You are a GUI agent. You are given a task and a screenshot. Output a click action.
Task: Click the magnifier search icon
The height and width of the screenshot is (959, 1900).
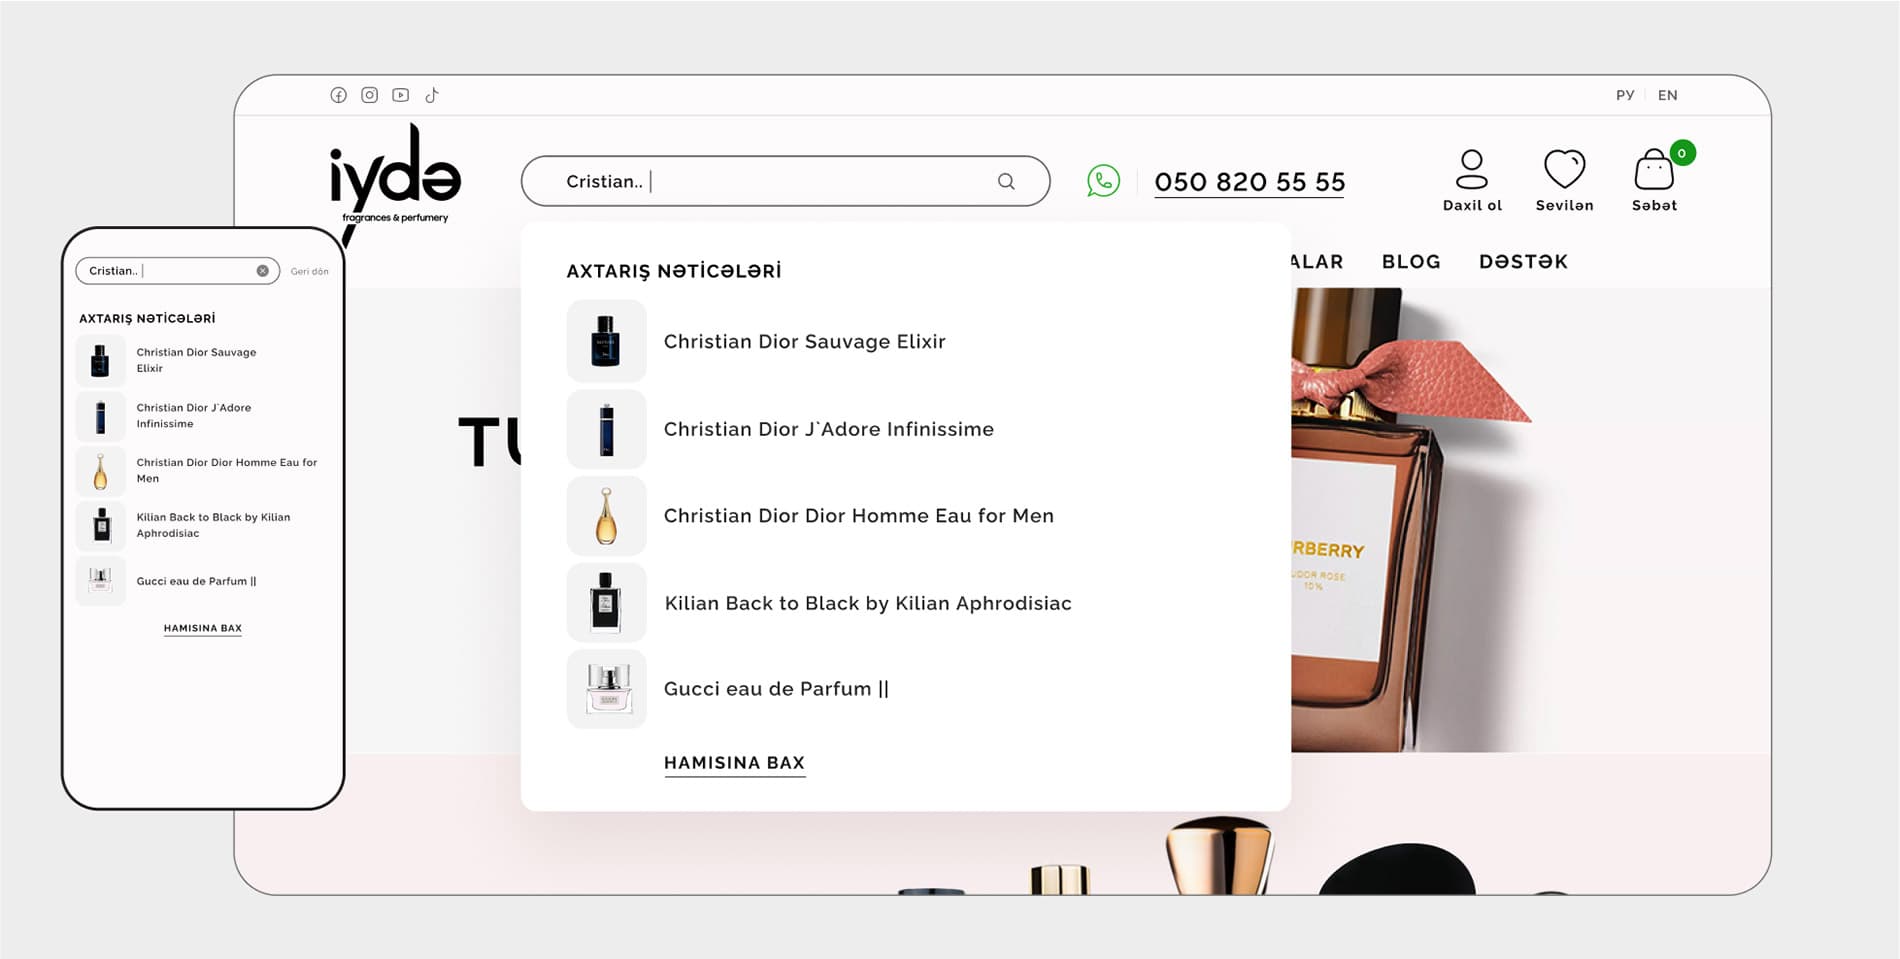(1006, 181)
